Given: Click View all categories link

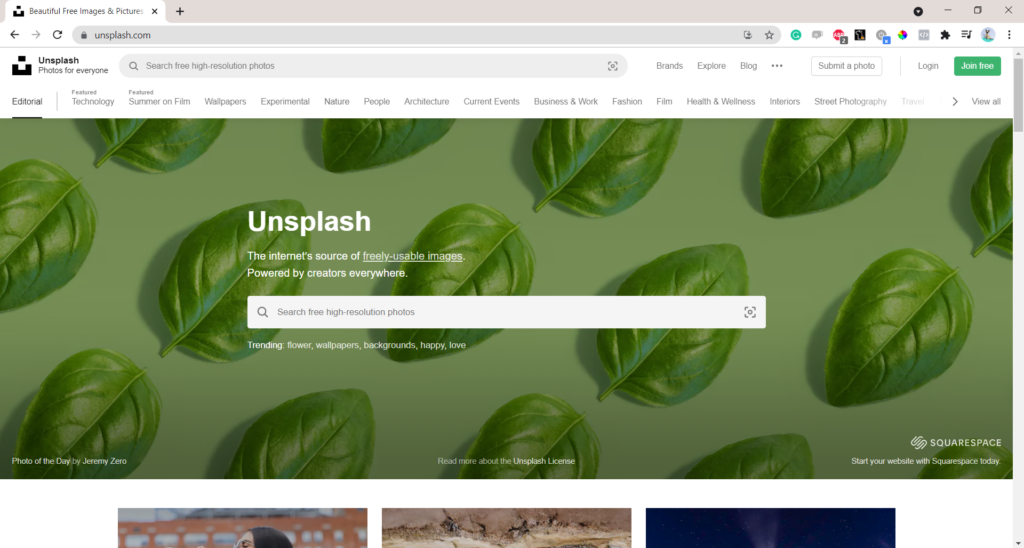Looking at the screenshot, I should point(986,102).
